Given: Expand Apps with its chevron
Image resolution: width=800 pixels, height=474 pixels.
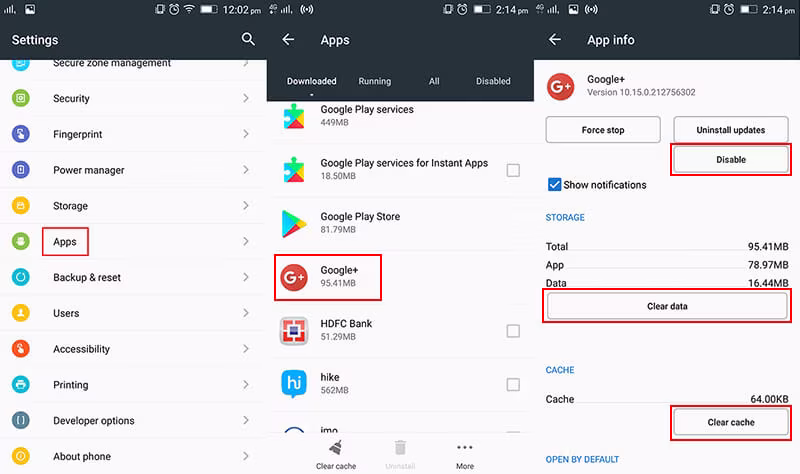Looking at the screenshot, I should (246, 241).
